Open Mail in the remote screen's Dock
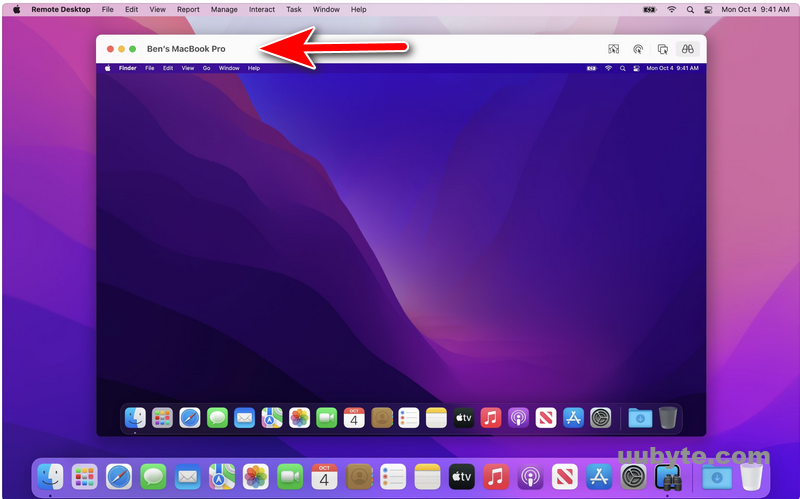Screen dimensions: 800x499 click(x=244, y=418)
